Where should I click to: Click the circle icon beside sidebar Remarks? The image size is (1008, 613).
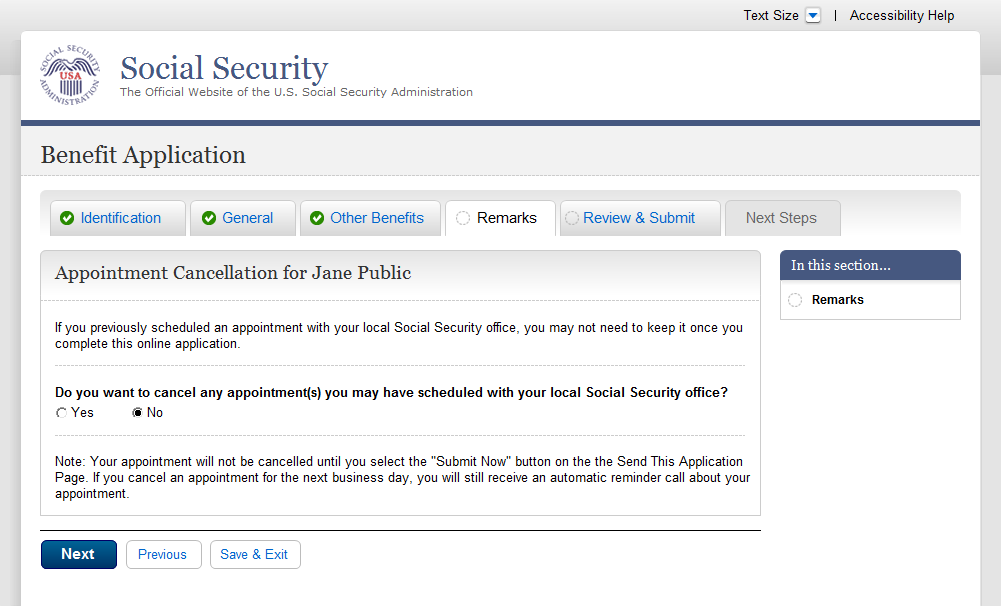click(x=795, y=300)
